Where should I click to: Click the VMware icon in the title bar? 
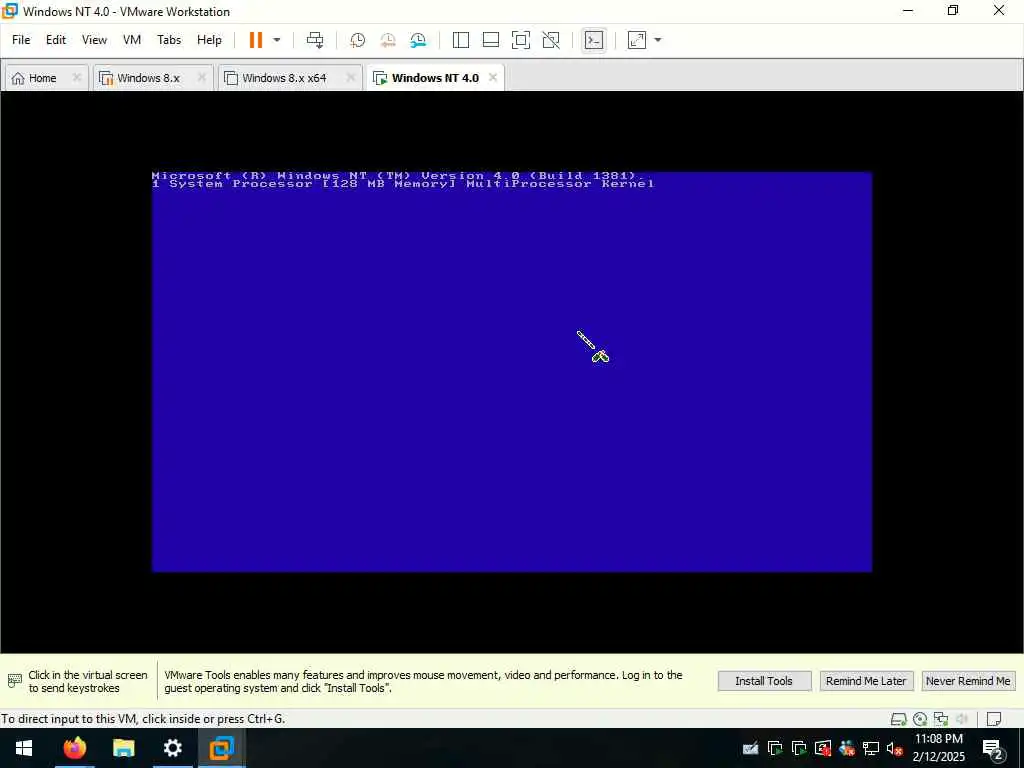(x=10, y=11)
